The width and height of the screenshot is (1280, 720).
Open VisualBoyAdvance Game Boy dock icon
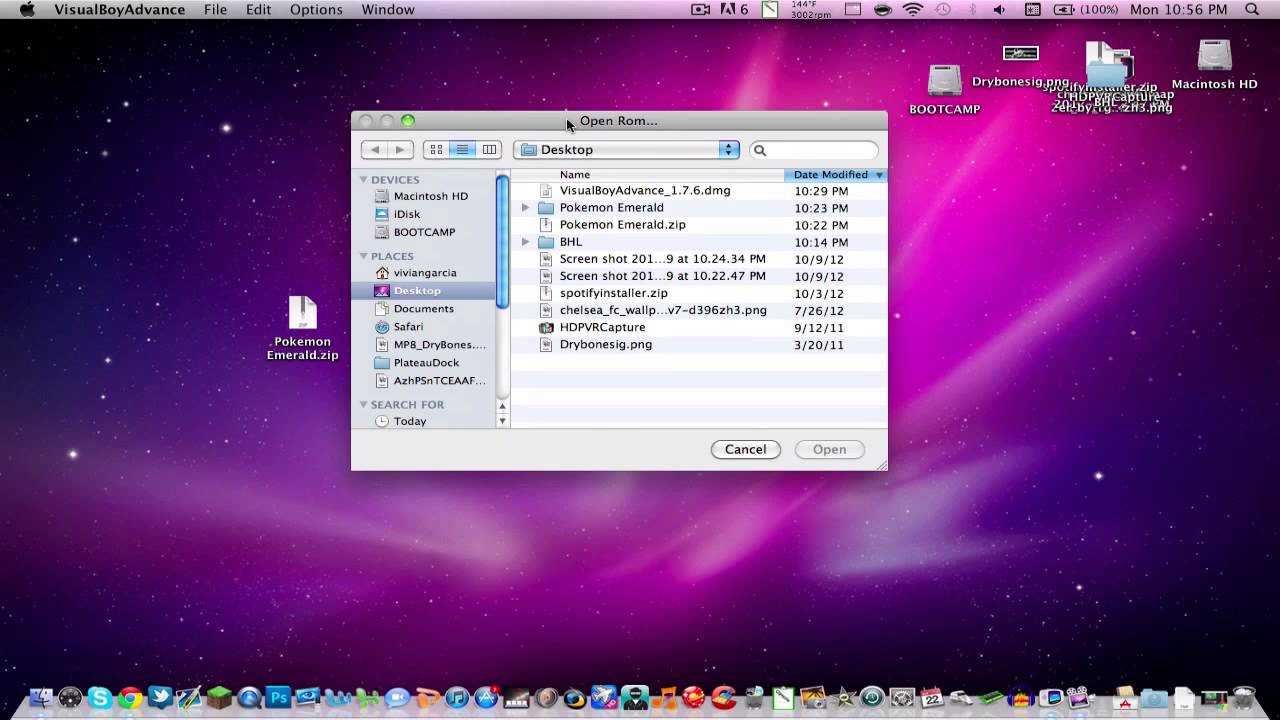click(1050, 698)
